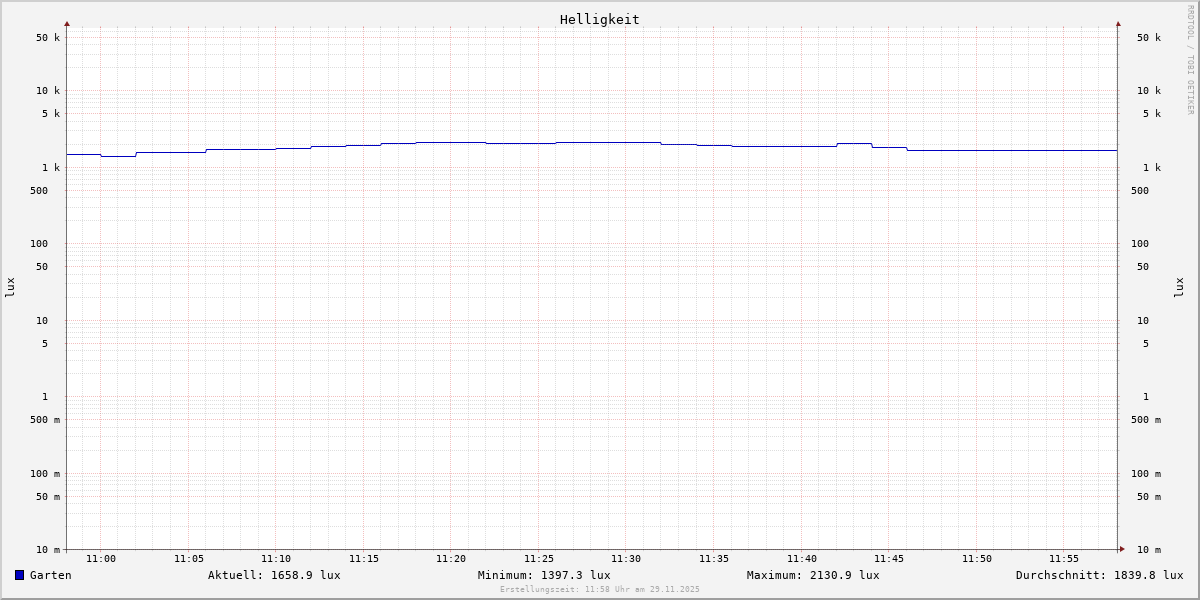Click the Erstellungszeit timestamp footer text
Viewport: 1200px width, 600px height.
click(x=600, y=590)
